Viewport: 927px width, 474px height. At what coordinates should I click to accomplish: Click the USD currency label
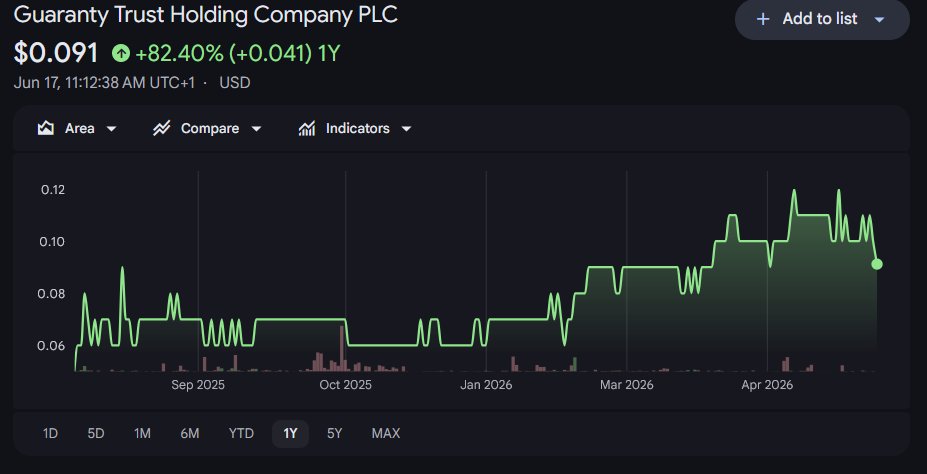click(235, 83)
